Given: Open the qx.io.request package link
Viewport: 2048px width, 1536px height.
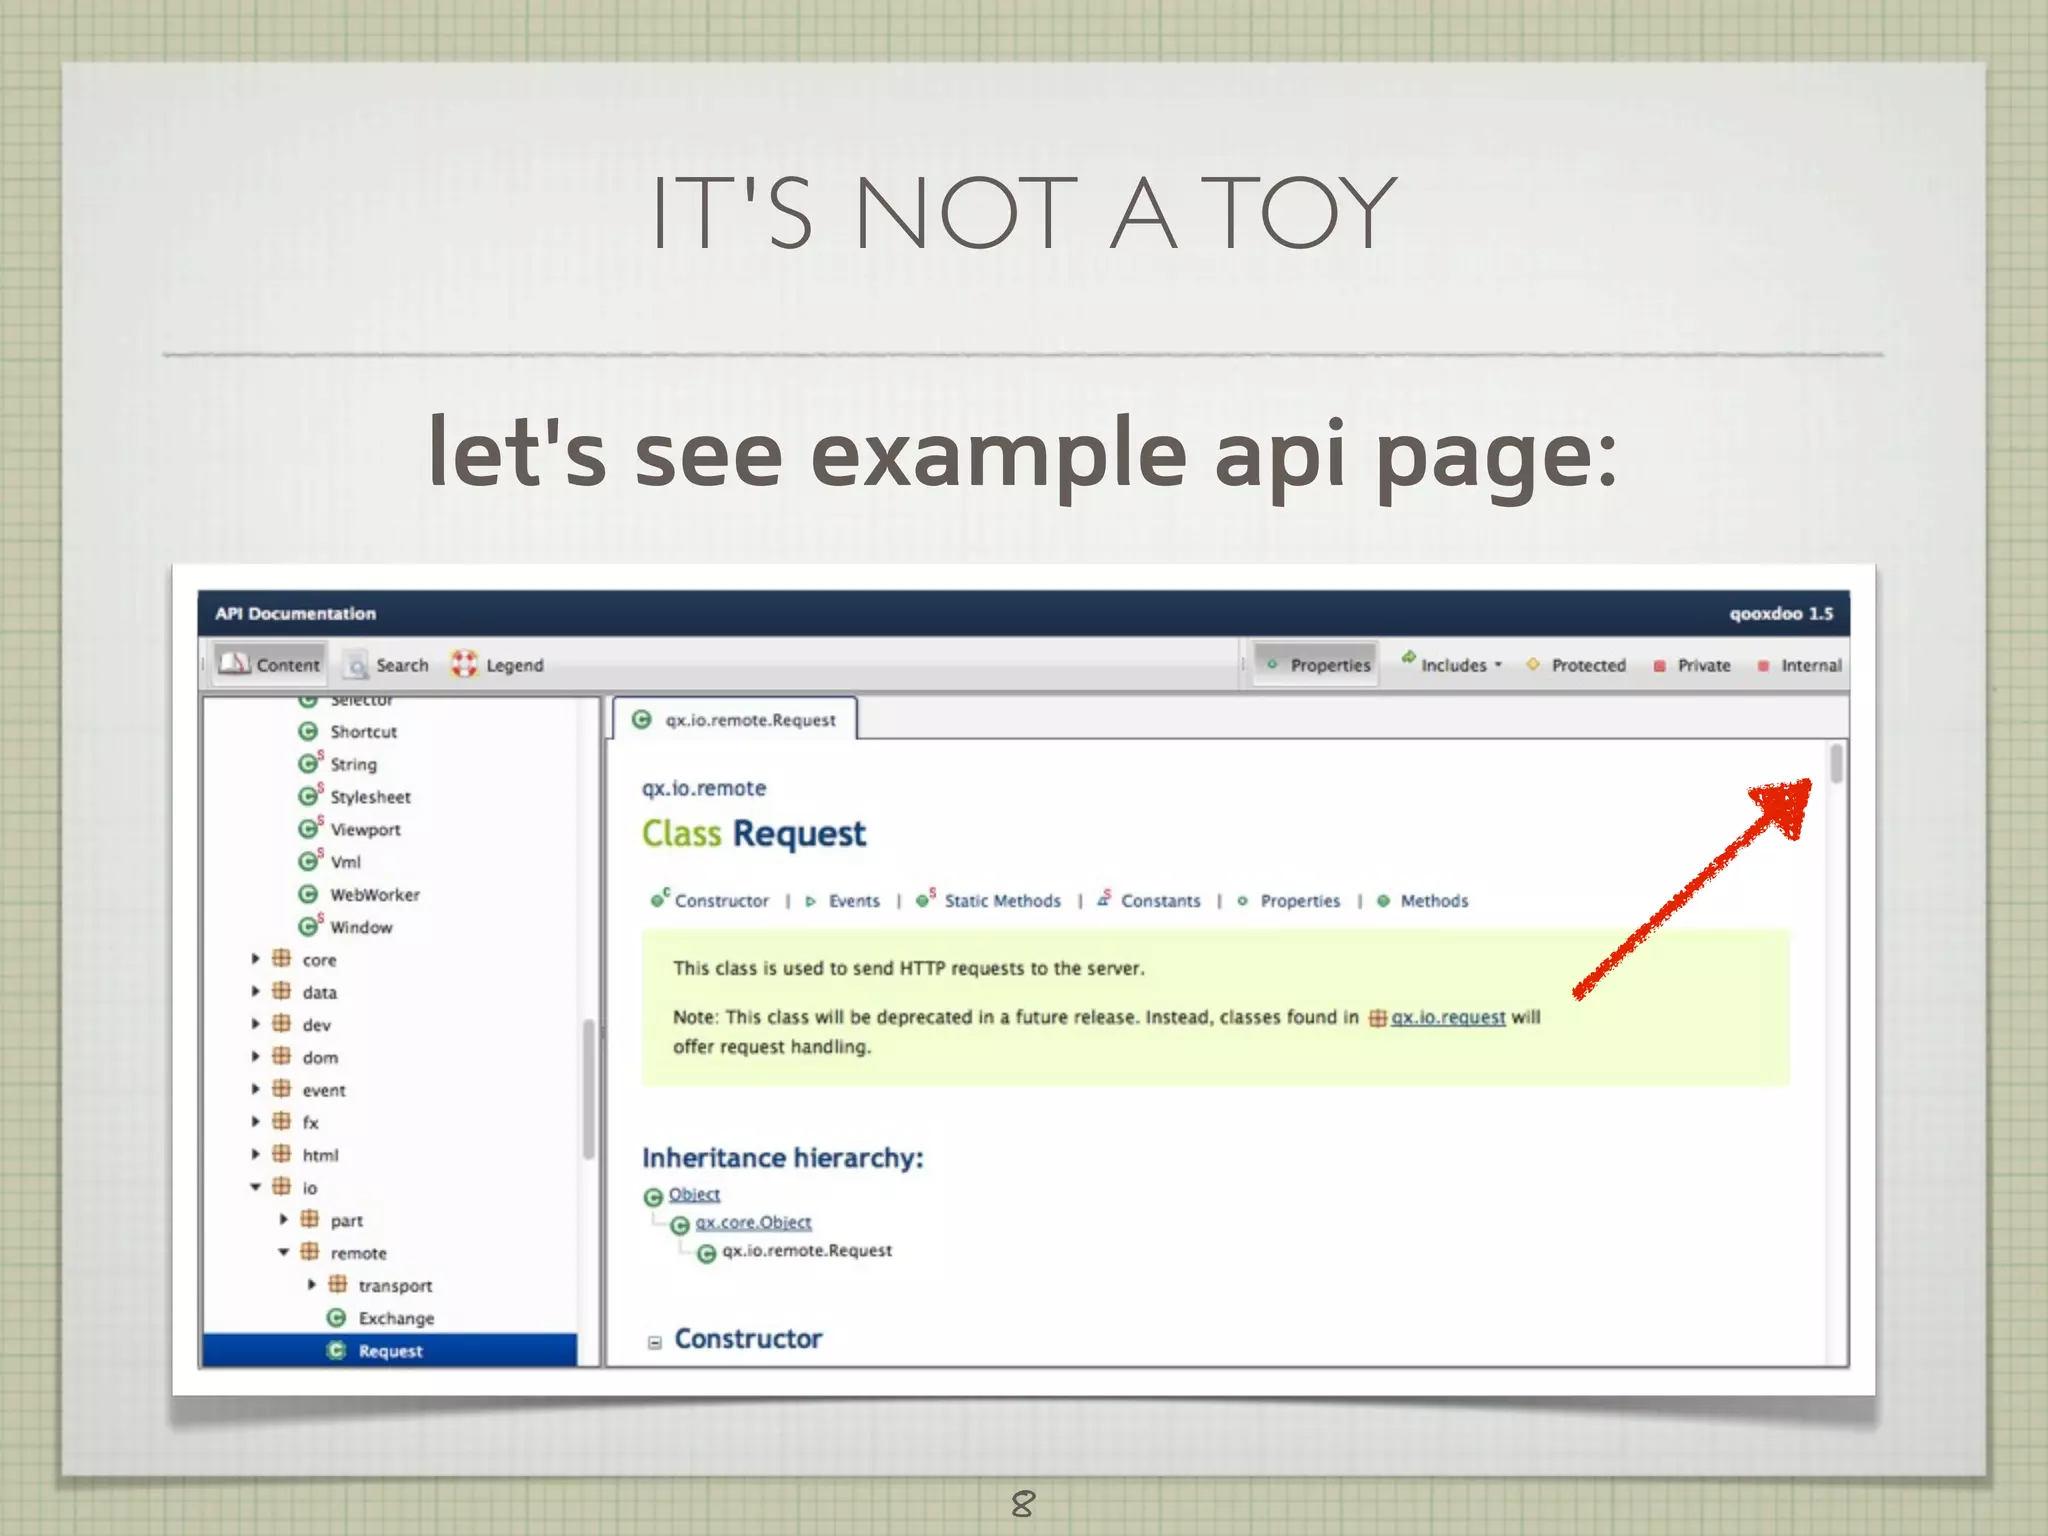Looking at the screenshot, I should pos(1447,1017).
